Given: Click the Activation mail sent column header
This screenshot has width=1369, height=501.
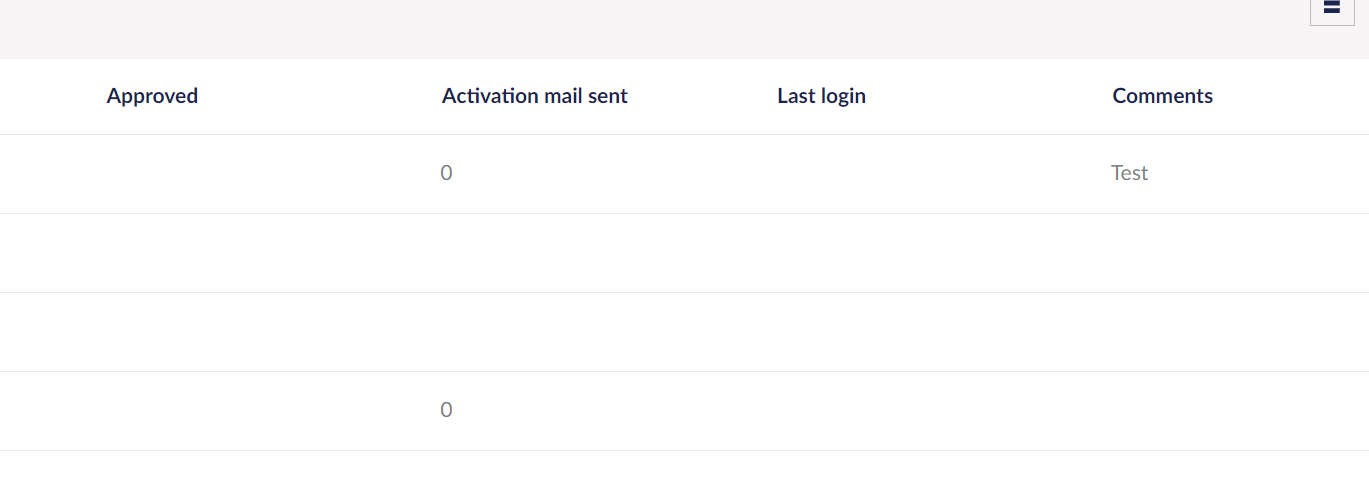Looking at the screenshot, I should coord(535,96).
